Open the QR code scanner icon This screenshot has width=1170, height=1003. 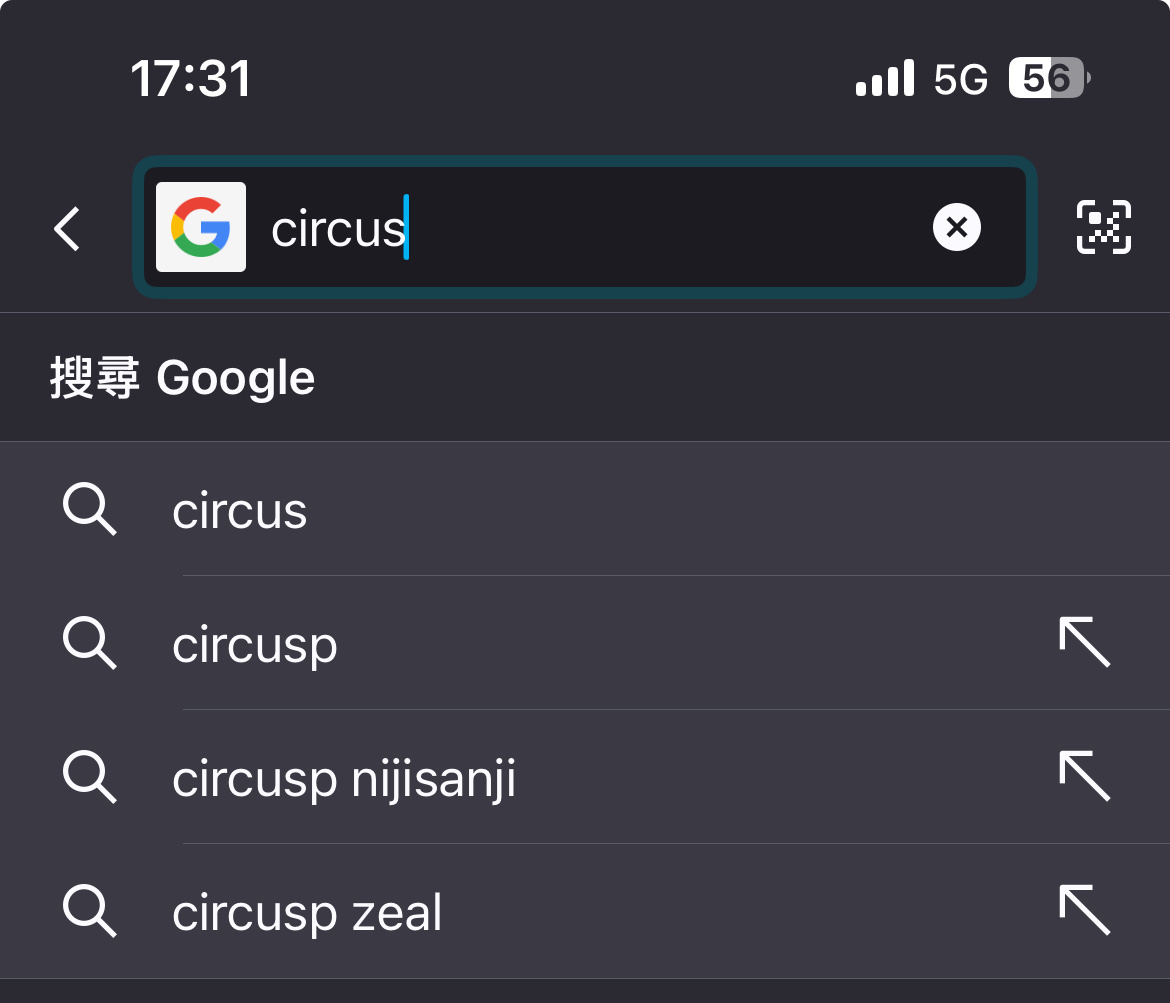click(x=1104, y=227)
